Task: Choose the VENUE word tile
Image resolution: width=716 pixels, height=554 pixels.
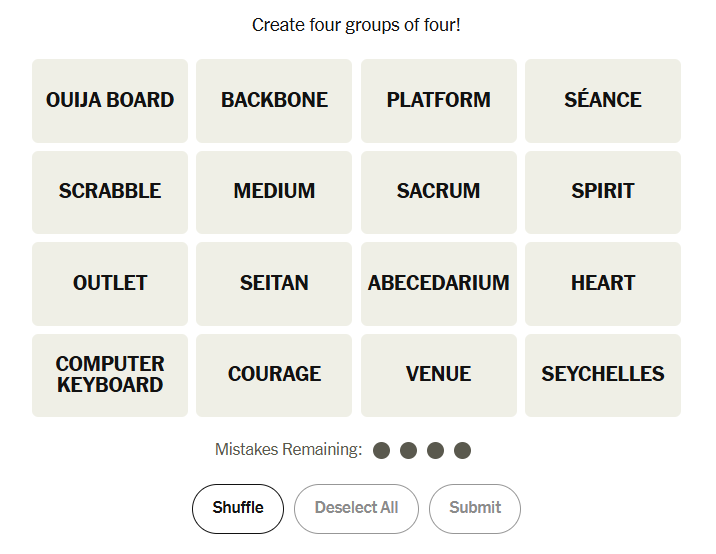Action: click(438, 375)
